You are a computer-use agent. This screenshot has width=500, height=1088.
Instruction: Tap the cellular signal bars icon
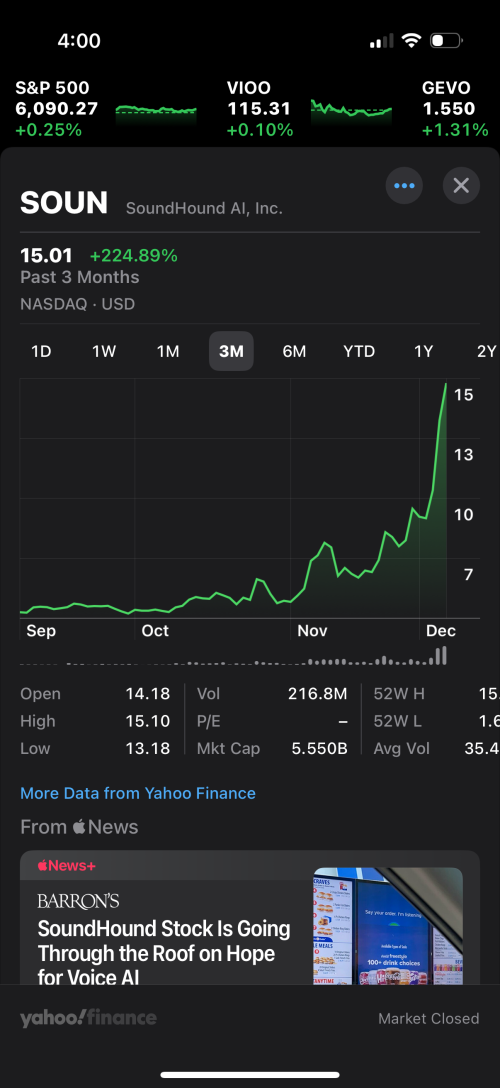coord(381,41)
